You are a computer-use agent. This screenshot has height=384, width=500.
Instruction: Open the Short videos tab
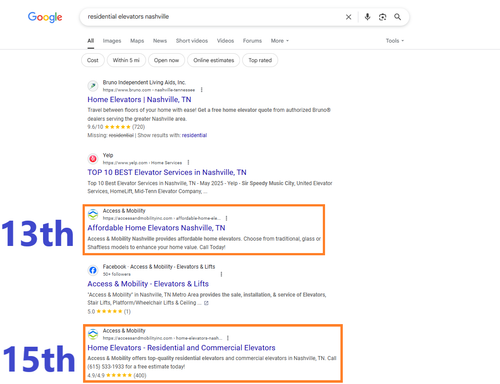pyautogui.click(x=192, y=41)
